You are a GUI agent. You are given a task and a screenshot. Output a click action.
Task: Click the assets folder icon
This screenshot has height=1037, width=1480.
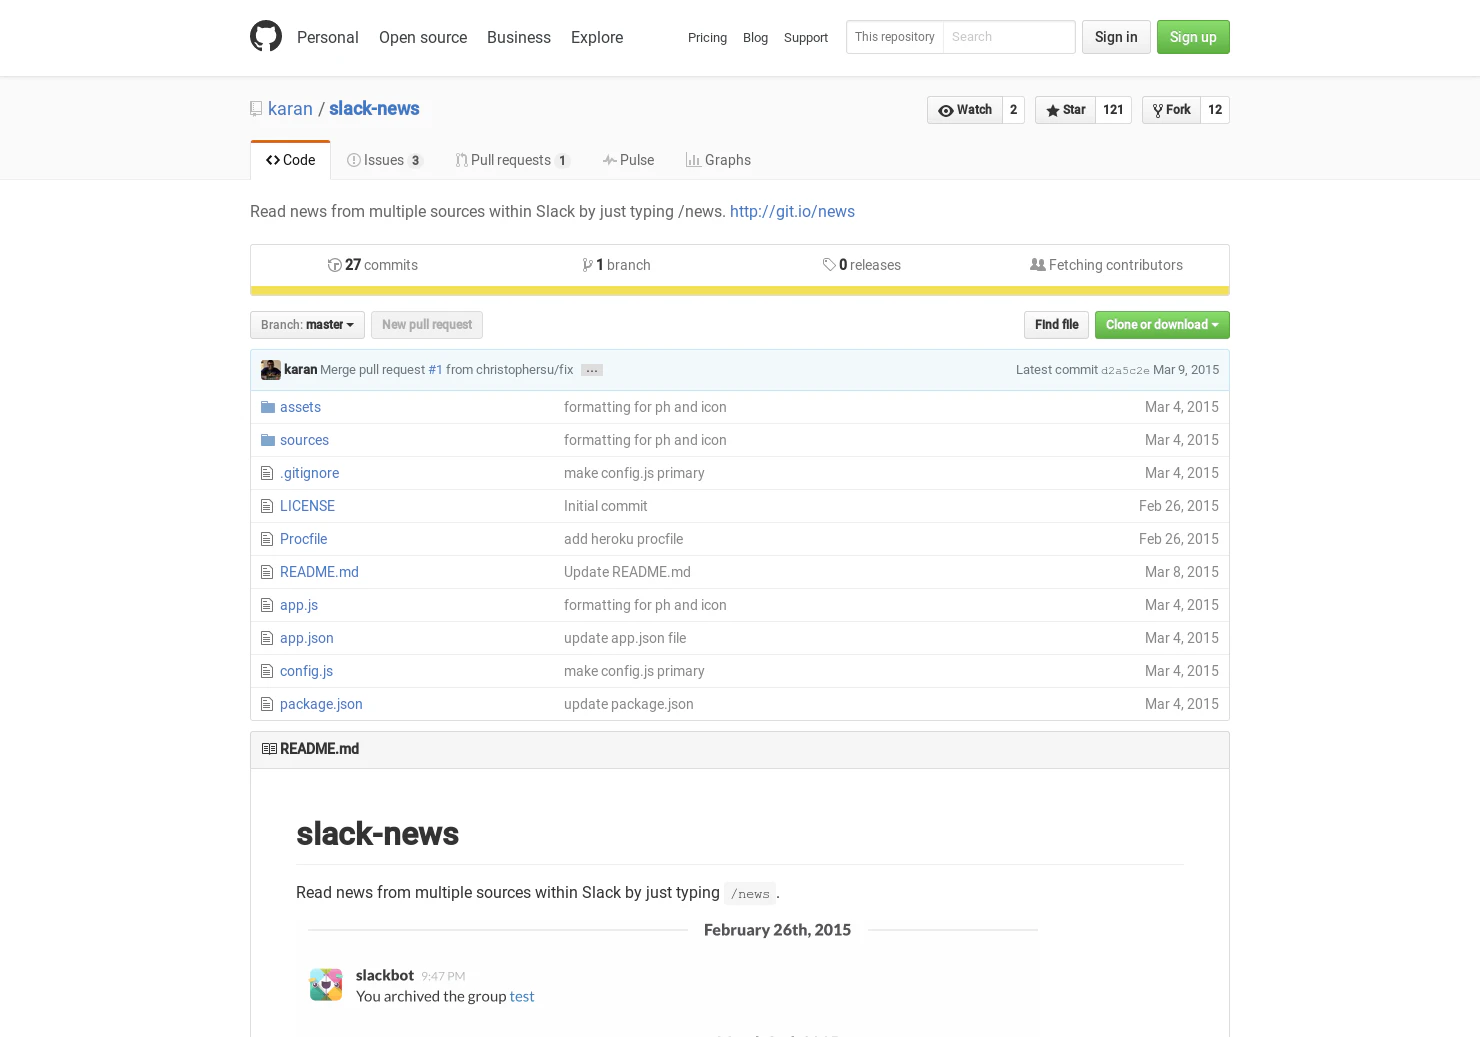[268, 407]
